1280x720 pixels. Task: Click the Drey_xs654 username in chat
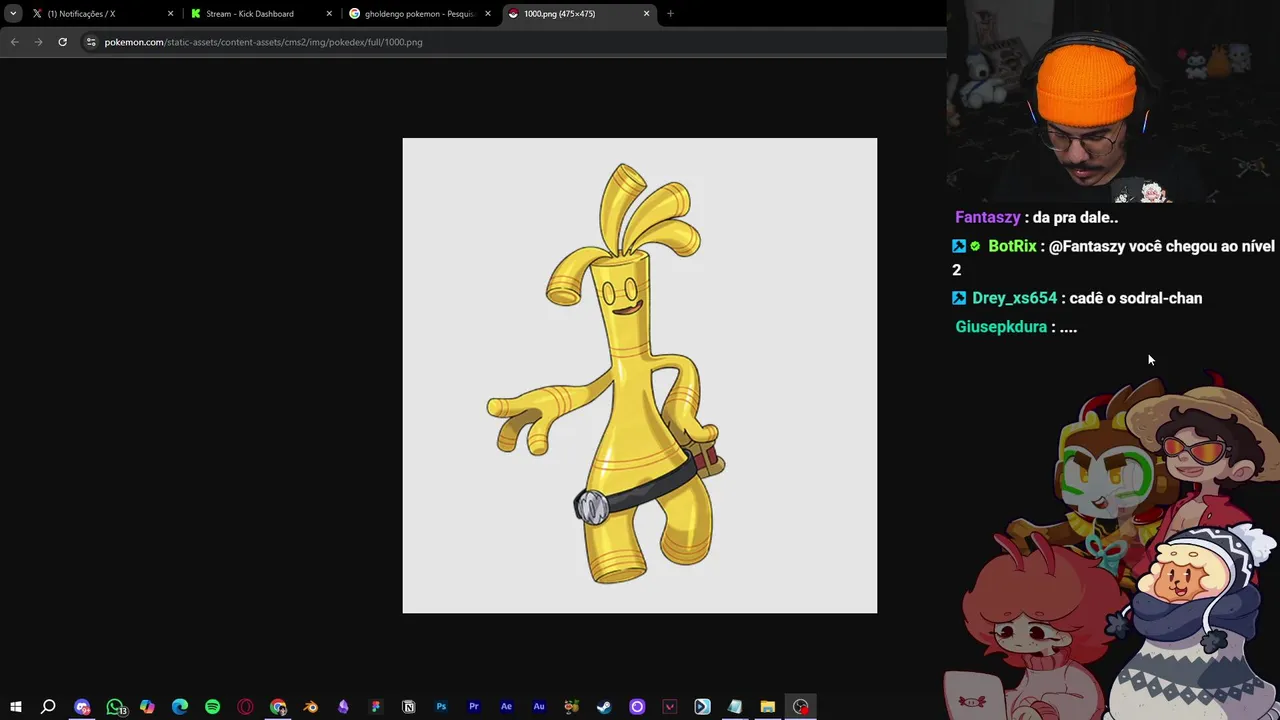click(1014, 298)
